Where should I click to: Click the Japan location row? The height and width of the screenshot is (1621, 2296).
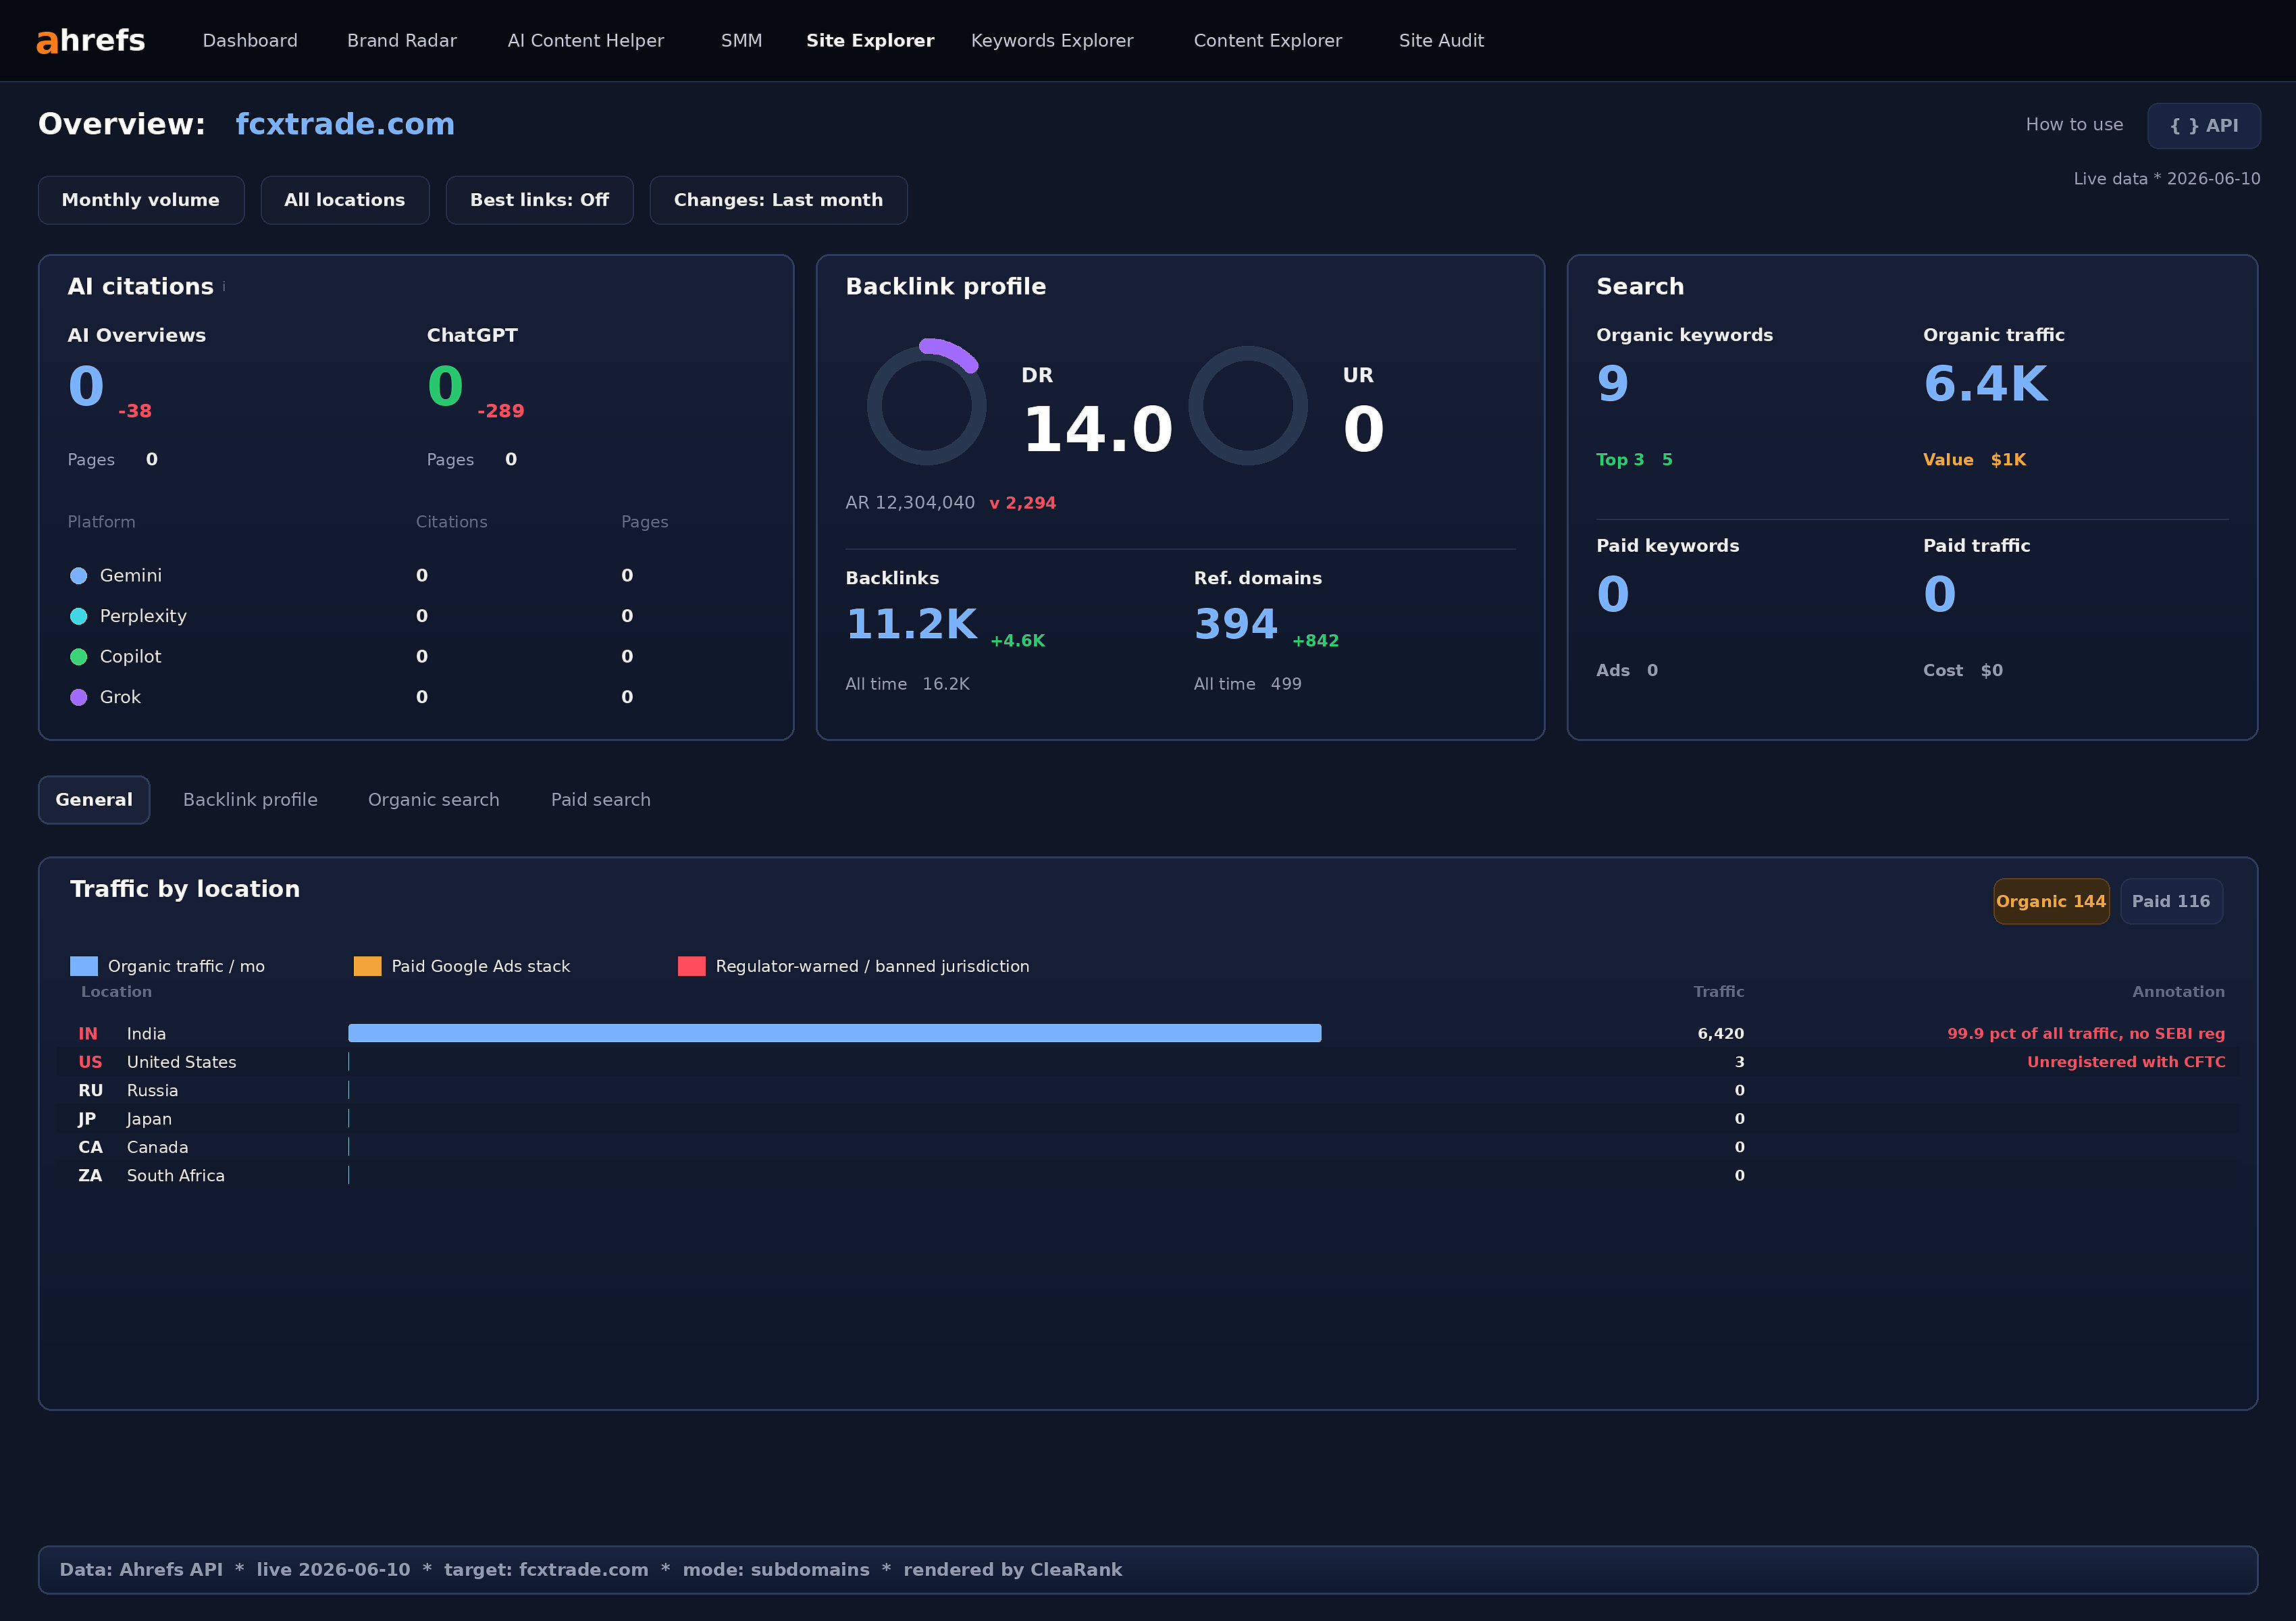[1148, 1119]
